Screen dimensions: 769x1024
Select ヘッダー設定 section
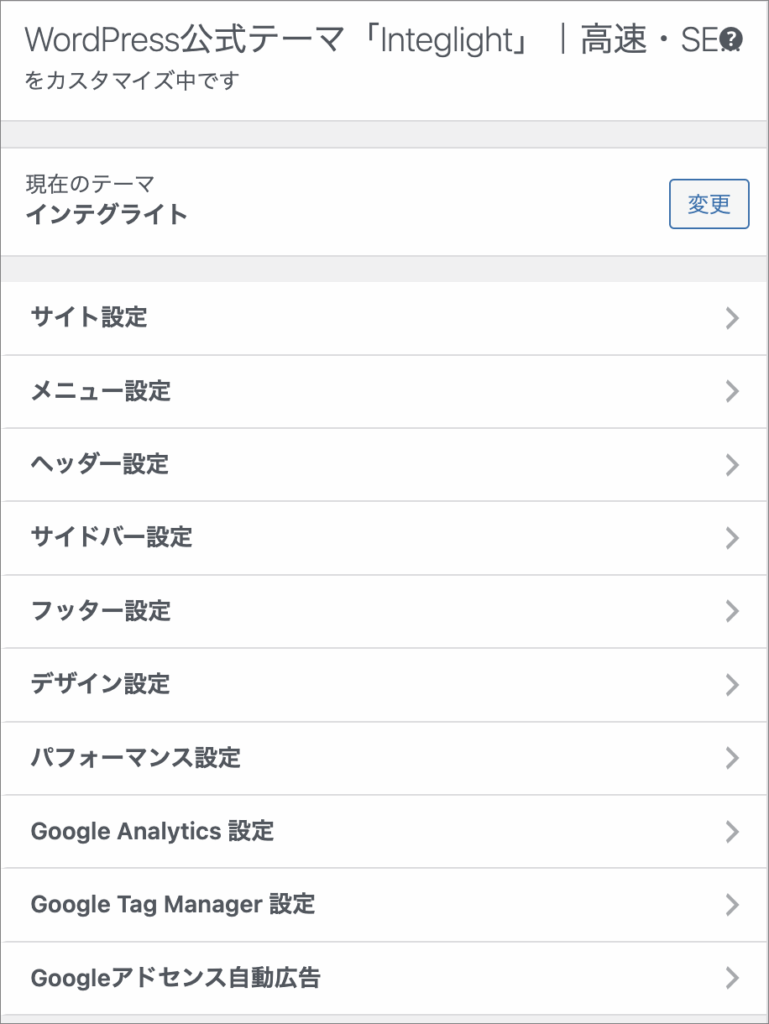(x=100, y=464)
